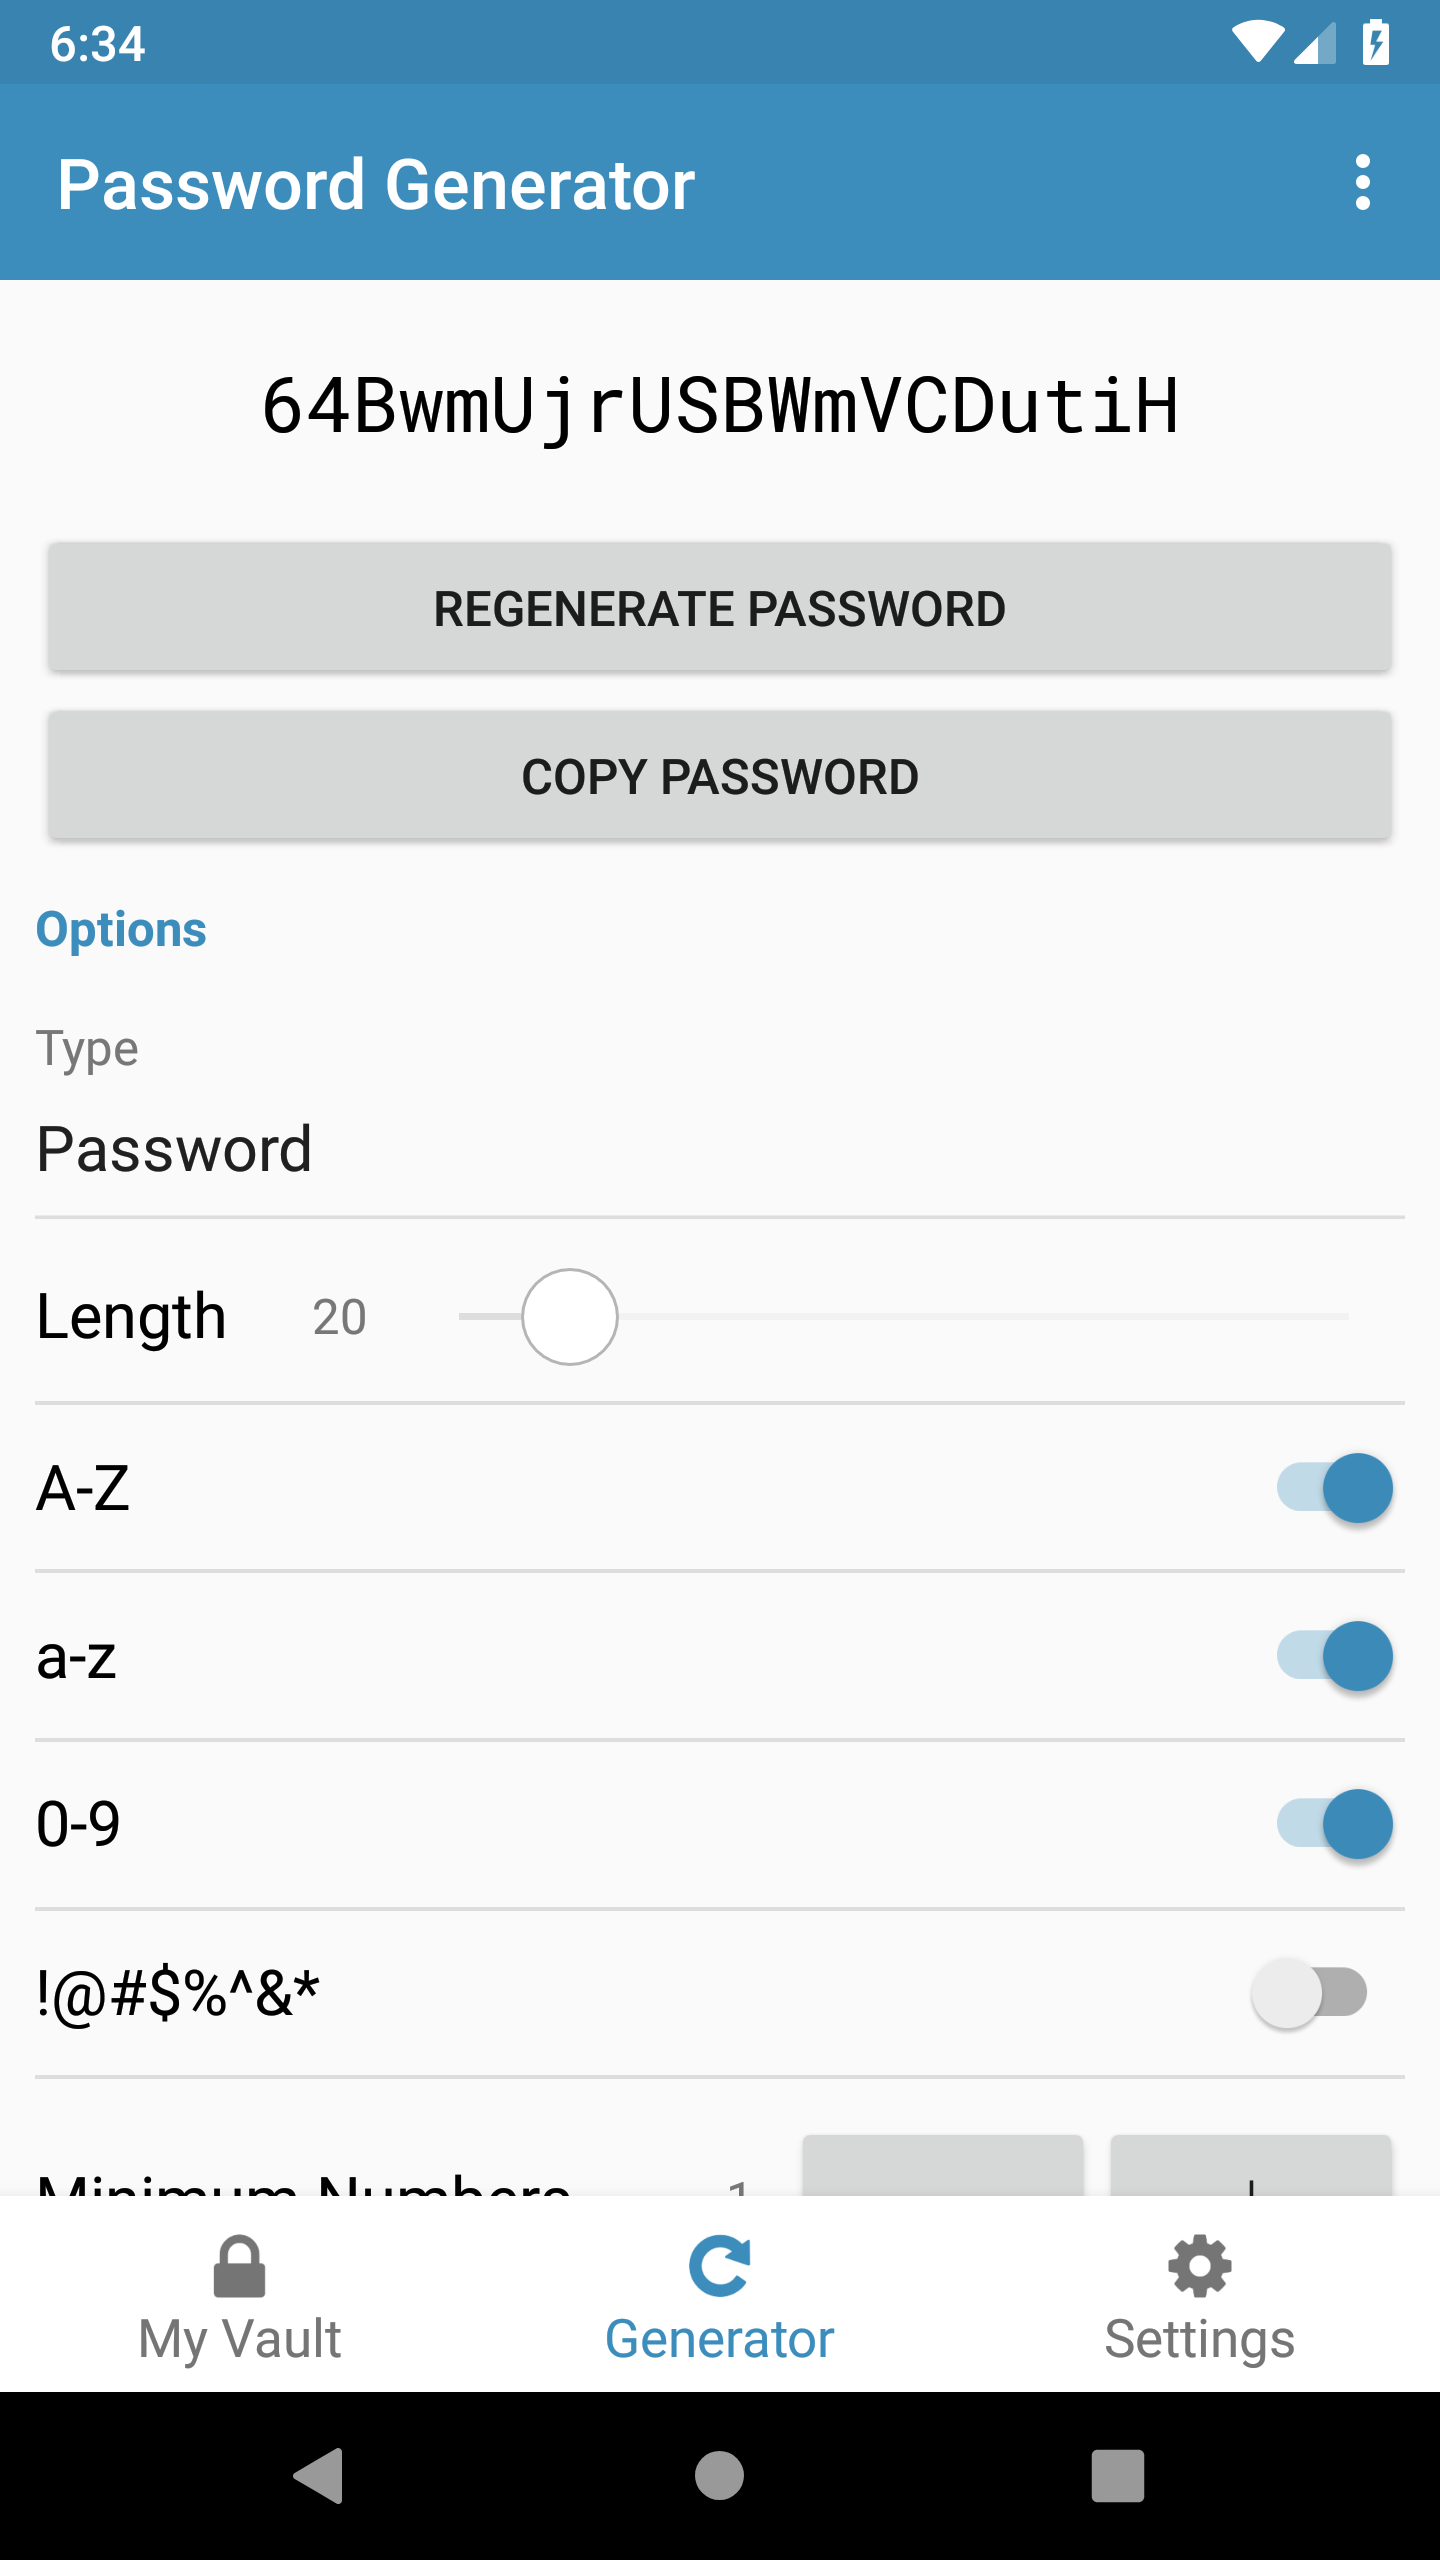Tap the Generator refresh icon

[720, 2266]
